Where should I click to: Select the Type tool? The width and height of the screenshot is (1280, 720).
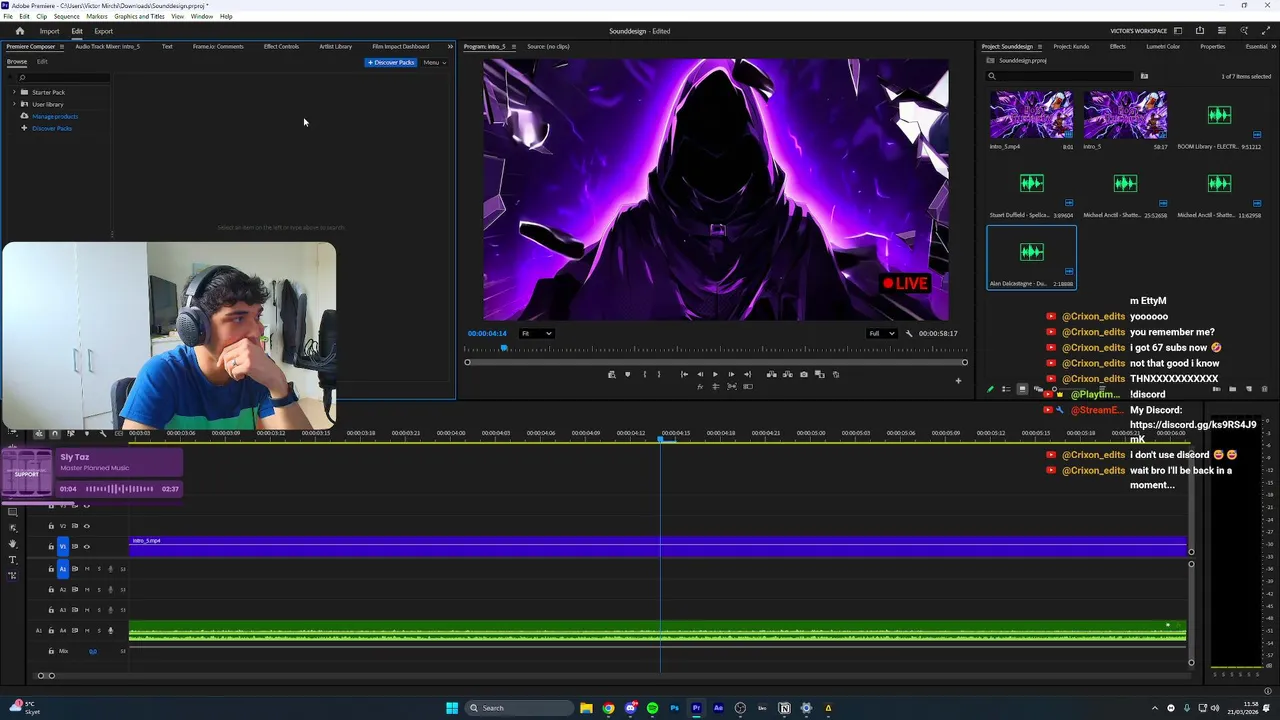tap(13, 560)
